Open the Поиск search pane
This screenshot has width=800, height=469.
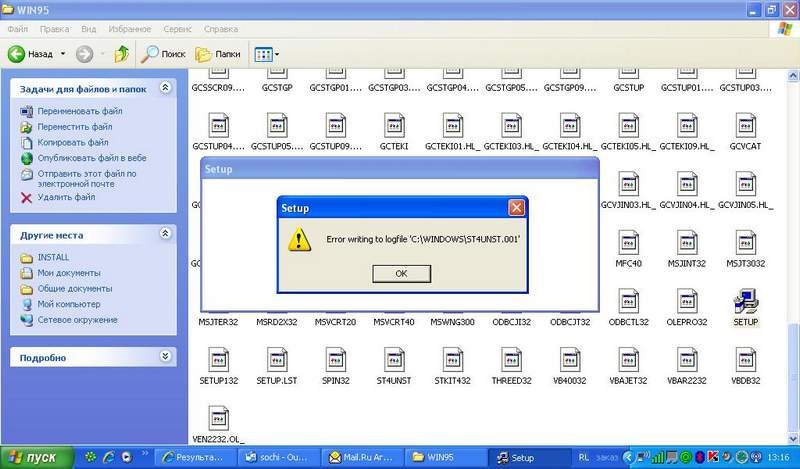tap(163, 54)
